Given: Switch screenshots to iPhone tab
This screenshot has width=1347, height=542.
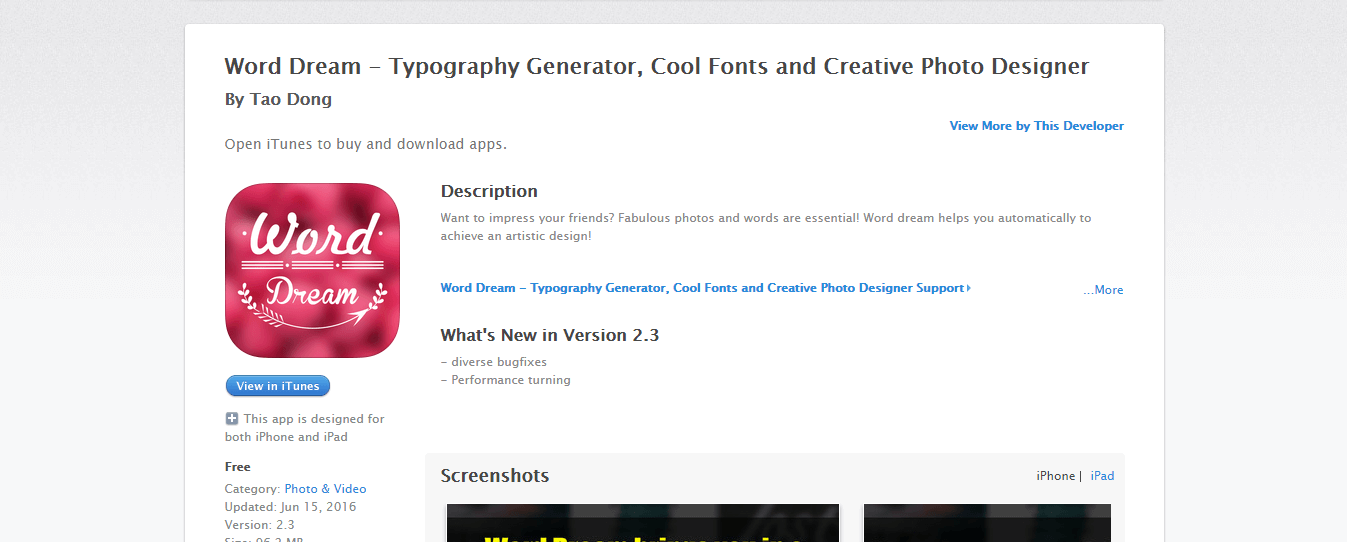Looking at the screenshot, I should coord(1055,476).
